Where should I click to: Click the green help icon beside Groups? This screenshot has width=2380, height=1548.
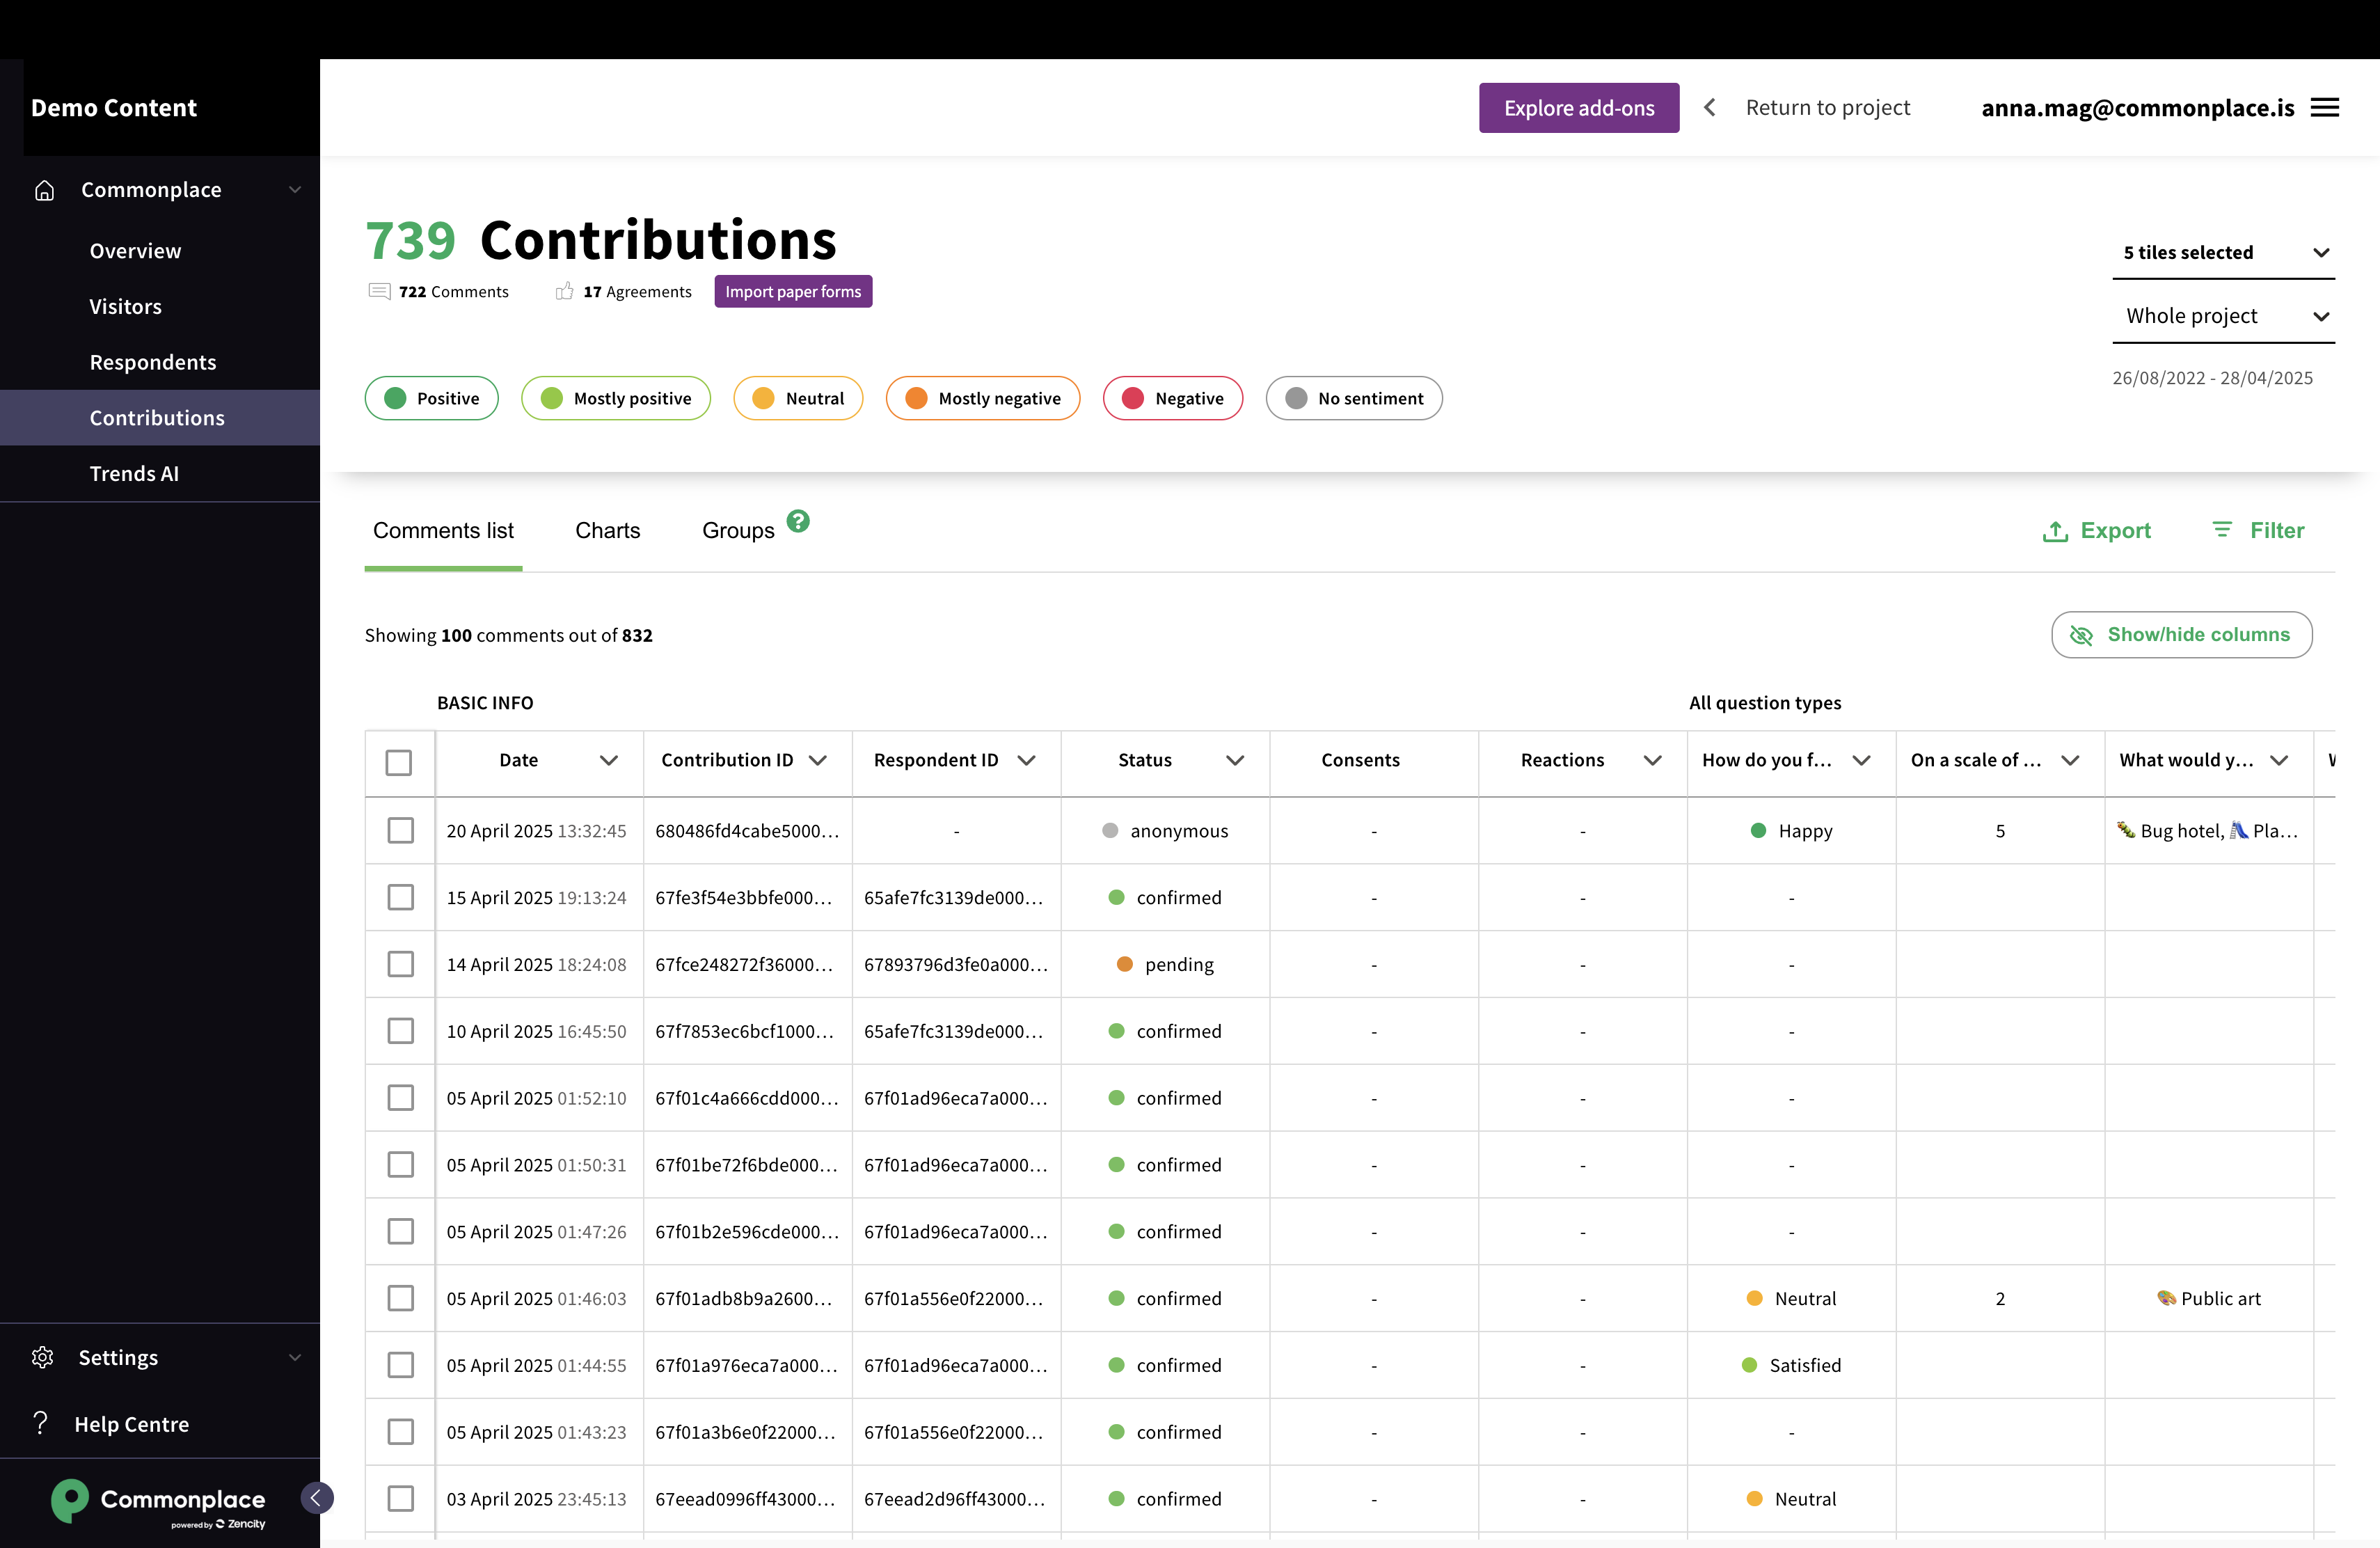[797, 521]
